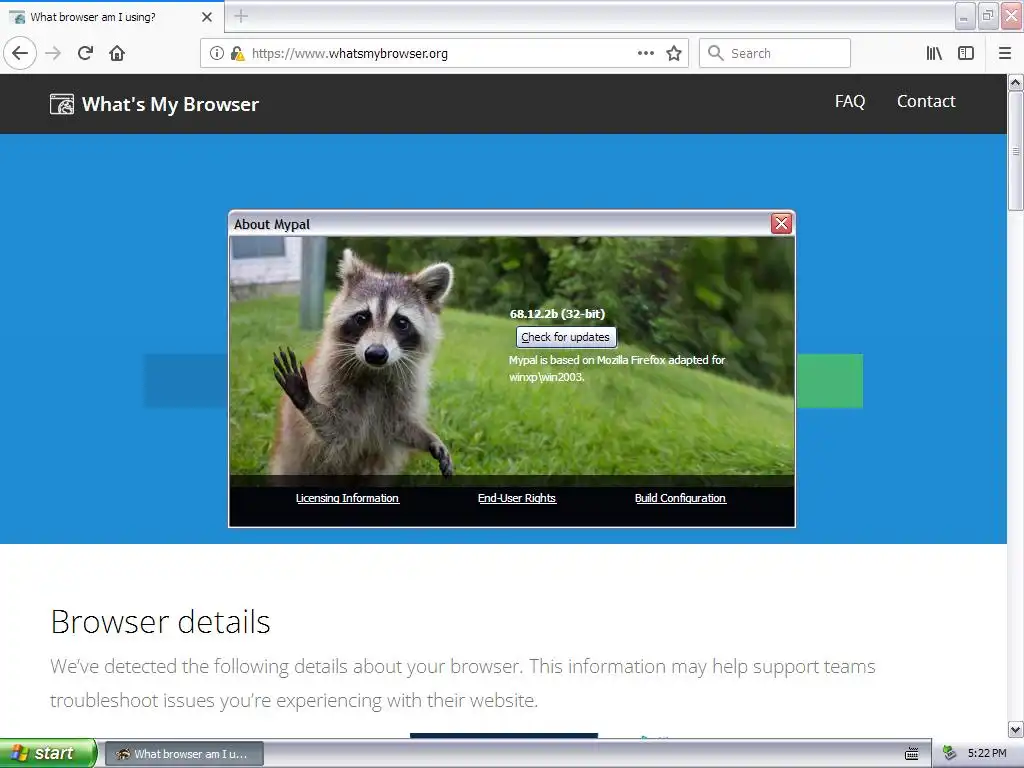Click the 'Browser details' heading
The height and width of the screenshot is (768, 1024).
click(160, 622)
